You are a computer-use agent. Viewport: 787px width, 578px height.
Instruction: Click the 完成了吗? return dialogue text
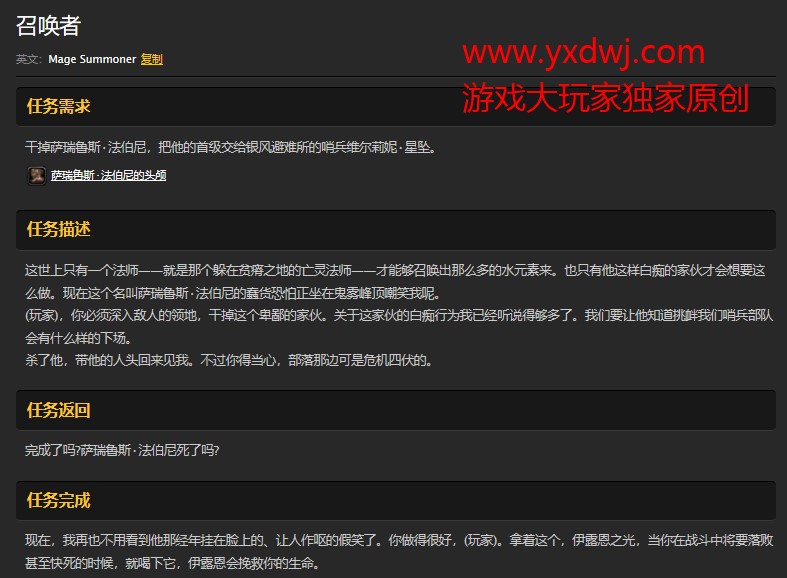pyautogui.click(x=122, y=450)
